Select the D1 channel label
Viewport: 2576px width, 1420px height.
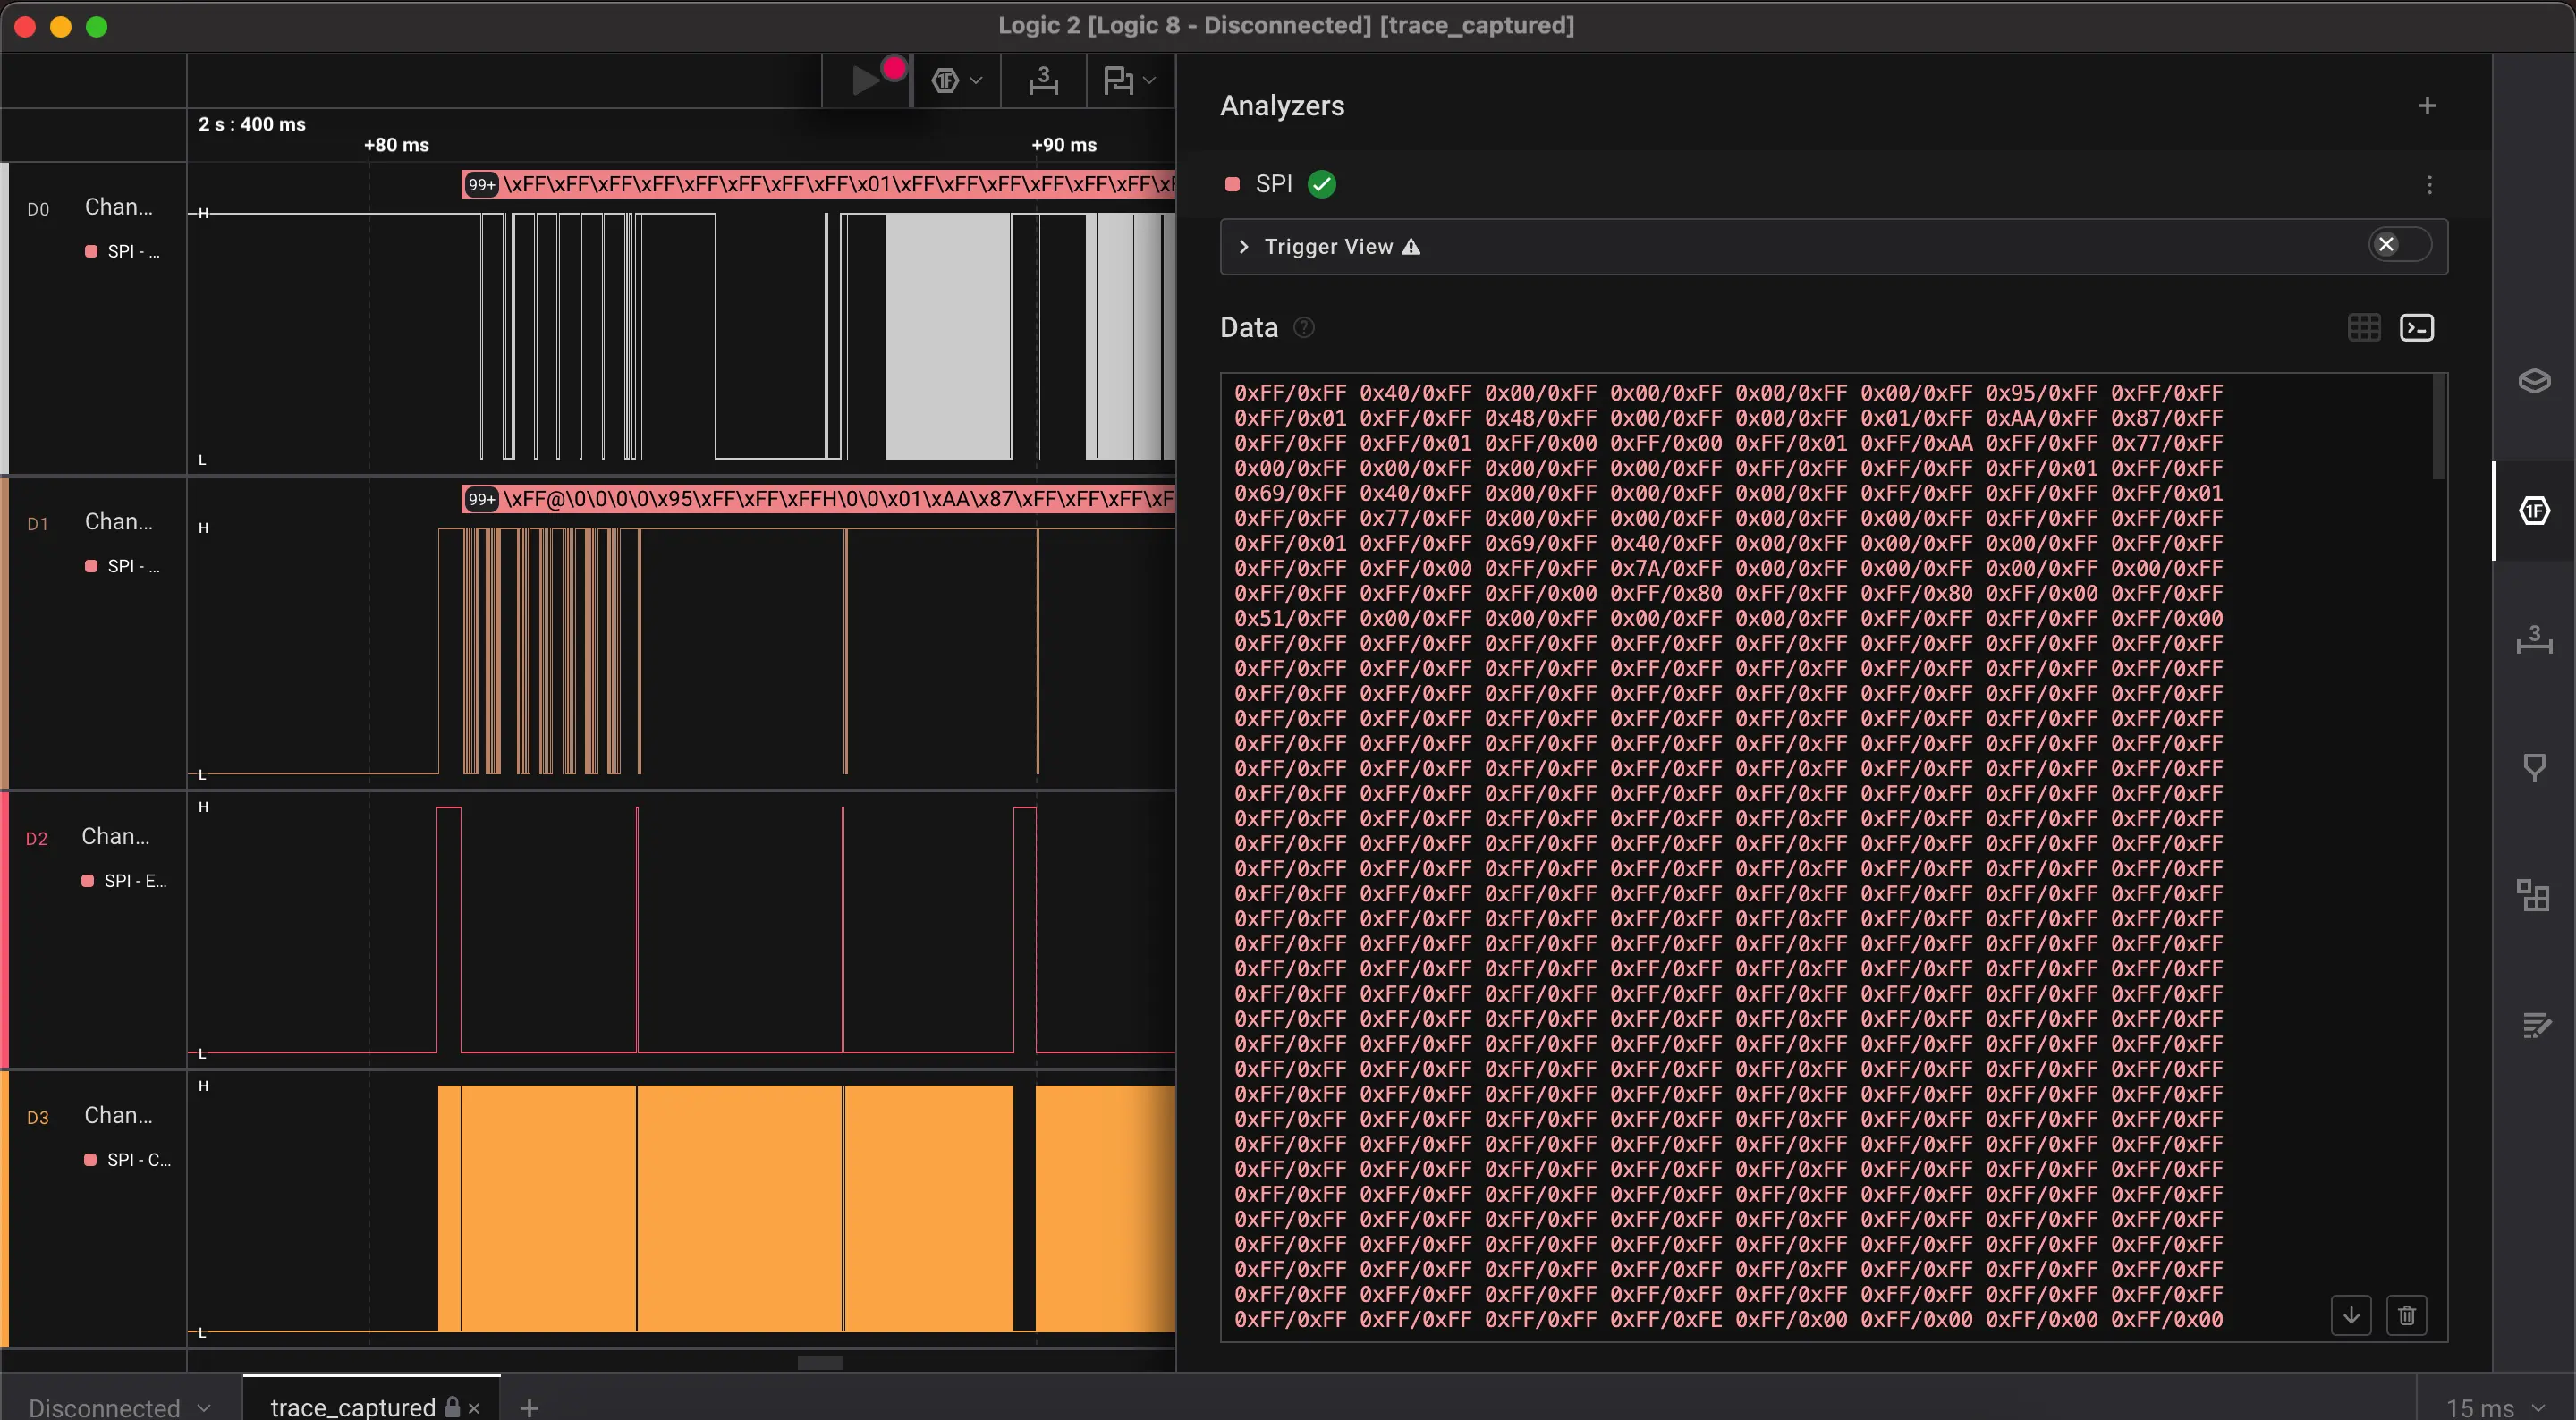(x=118, y=521)
